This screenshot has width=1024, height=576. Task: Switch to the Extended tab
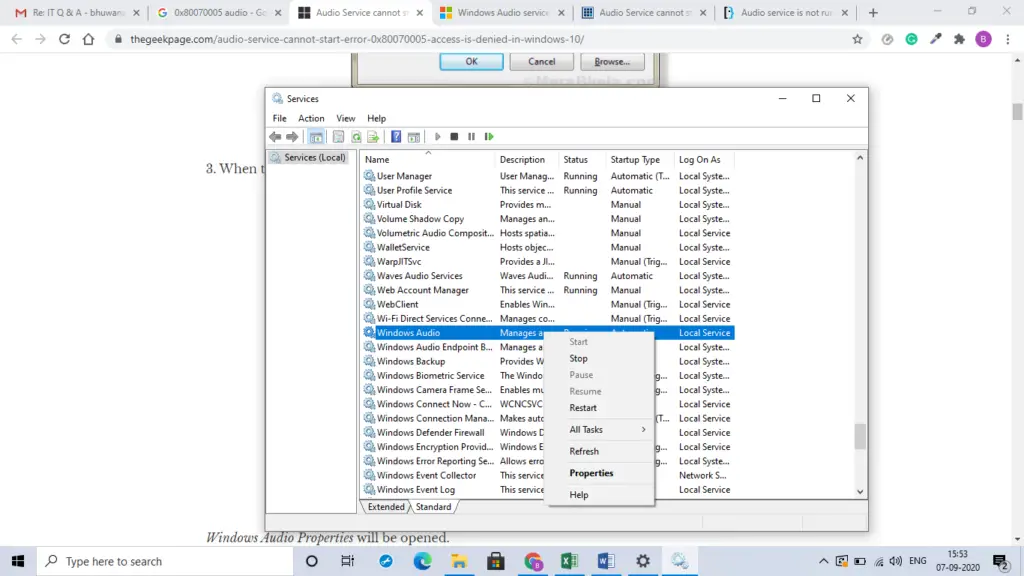click(386, 507)
